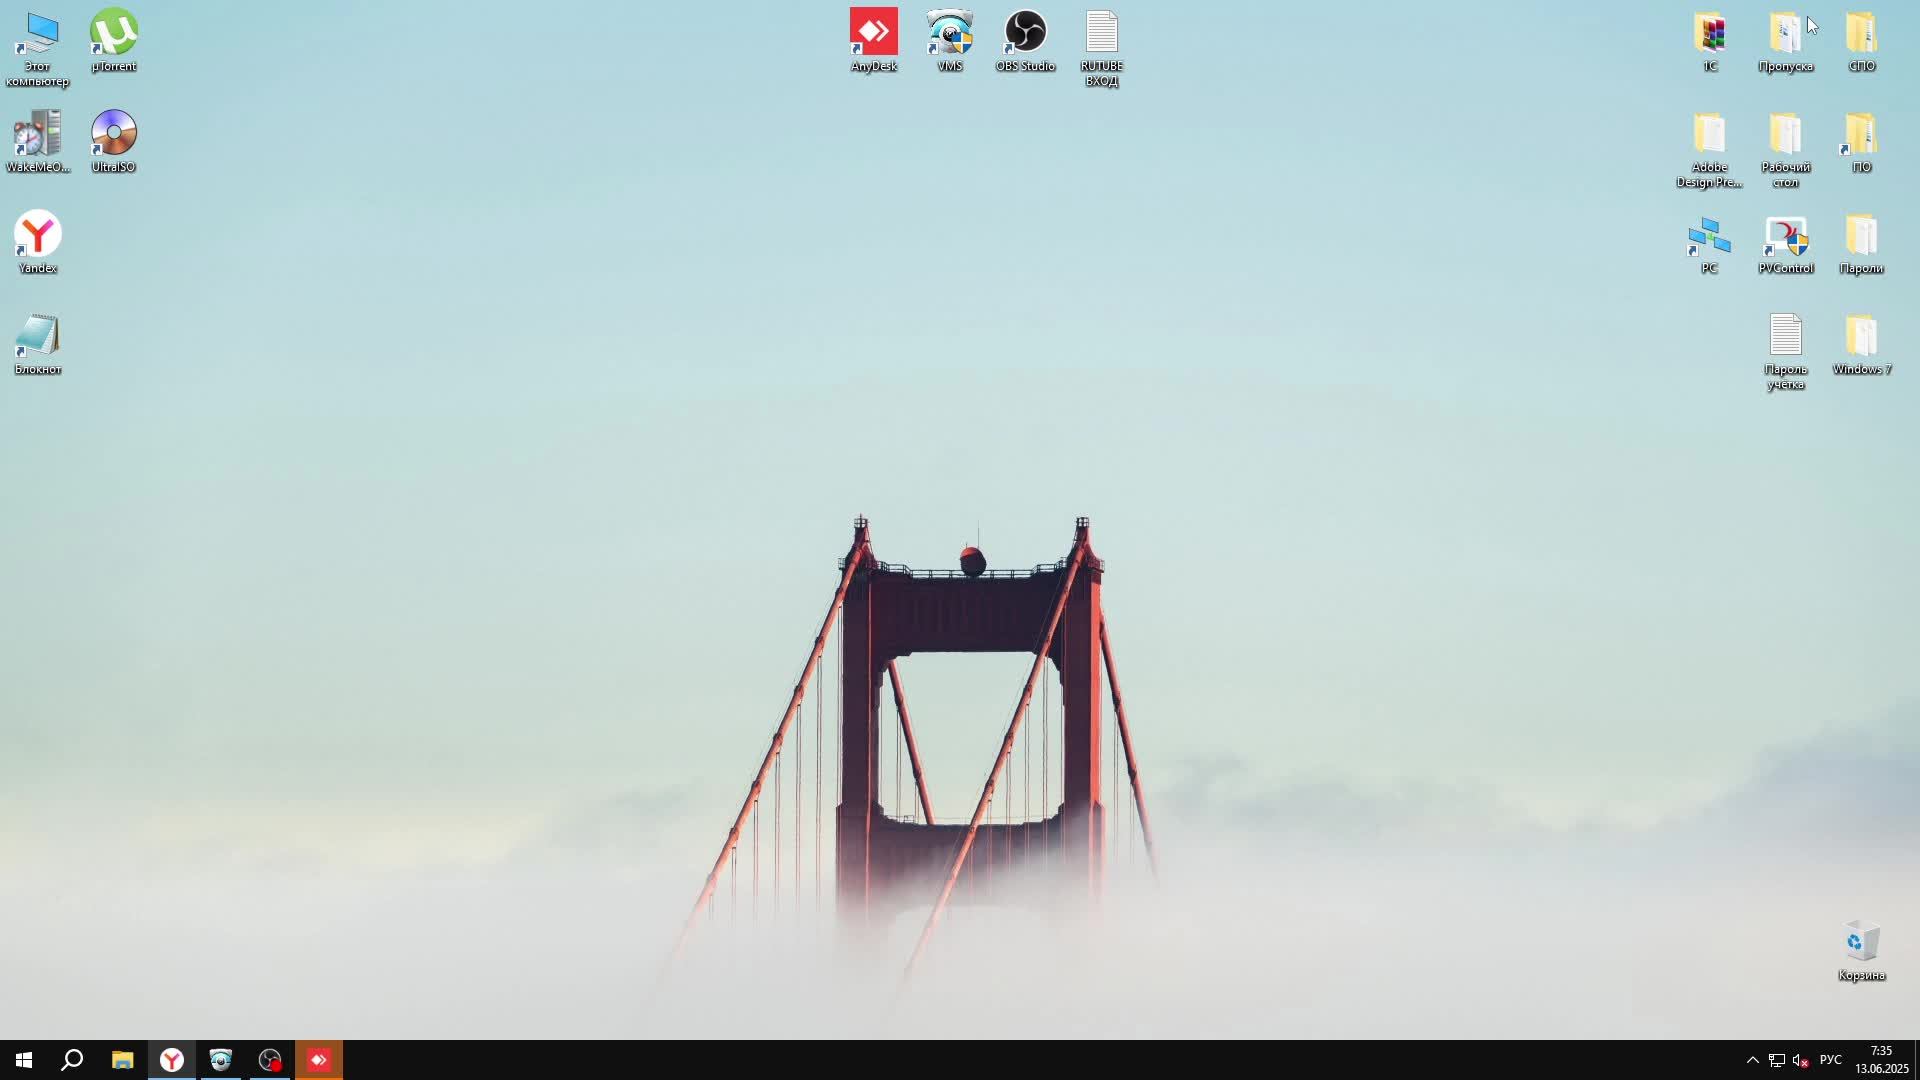Select the СПО folder
Screen dimensions: 1920x1080
coord(1862,41)
